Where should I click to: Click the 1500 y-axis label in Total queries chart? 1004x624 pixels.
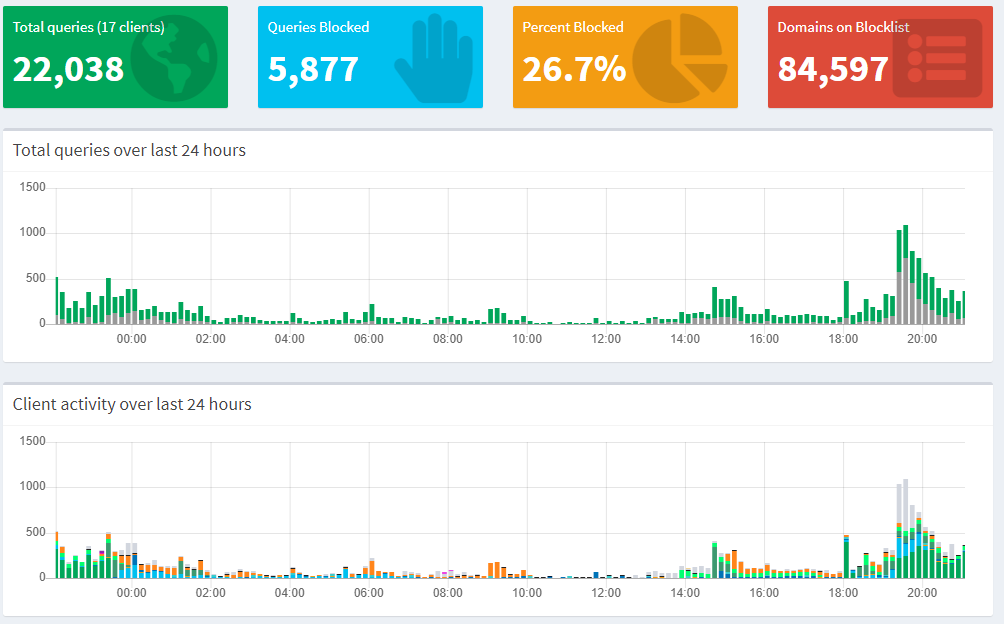33,187
